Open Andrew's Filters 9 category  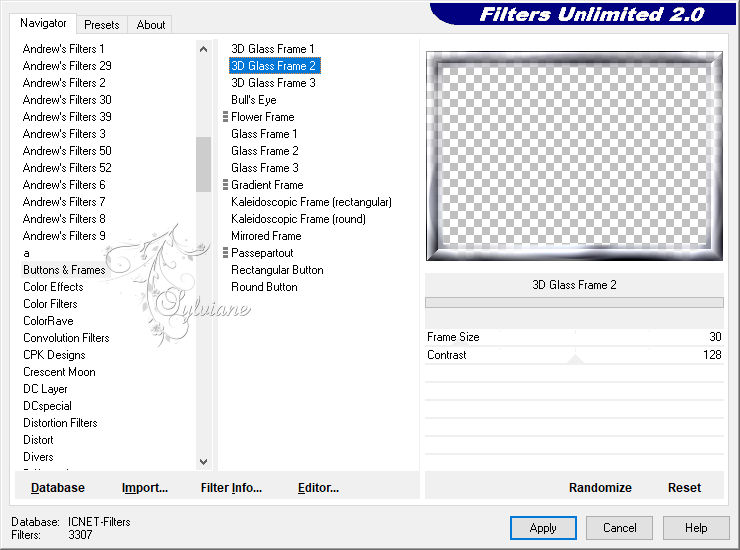click(64, 236)
